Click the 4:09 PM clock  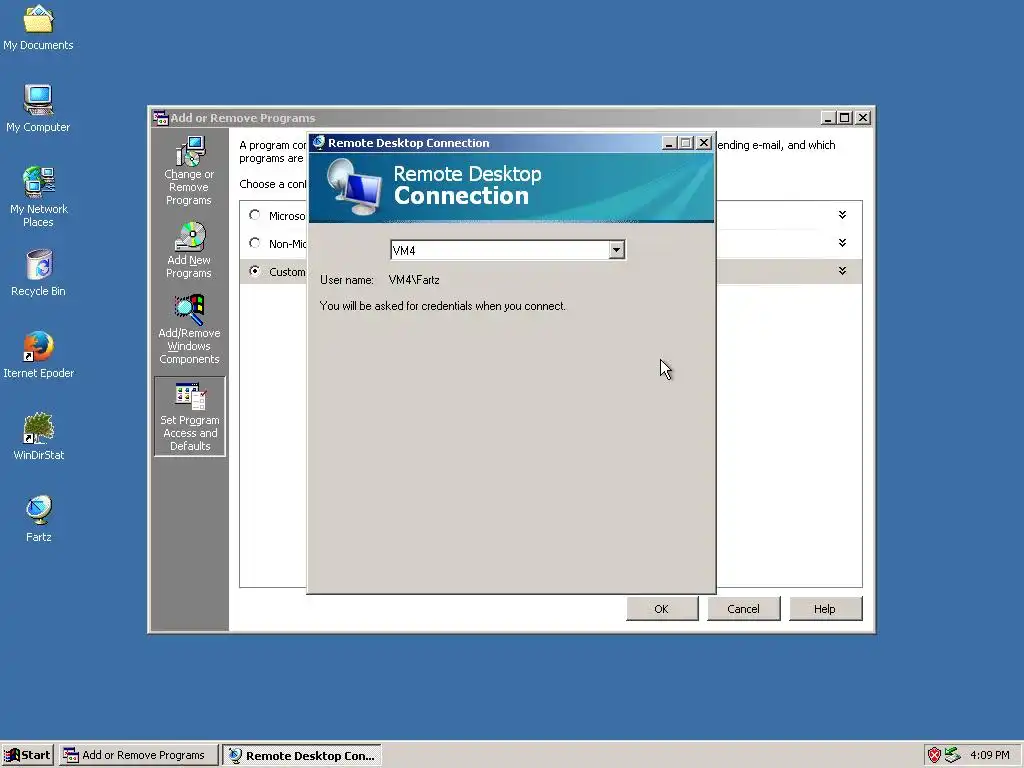(x=989, y=755)
